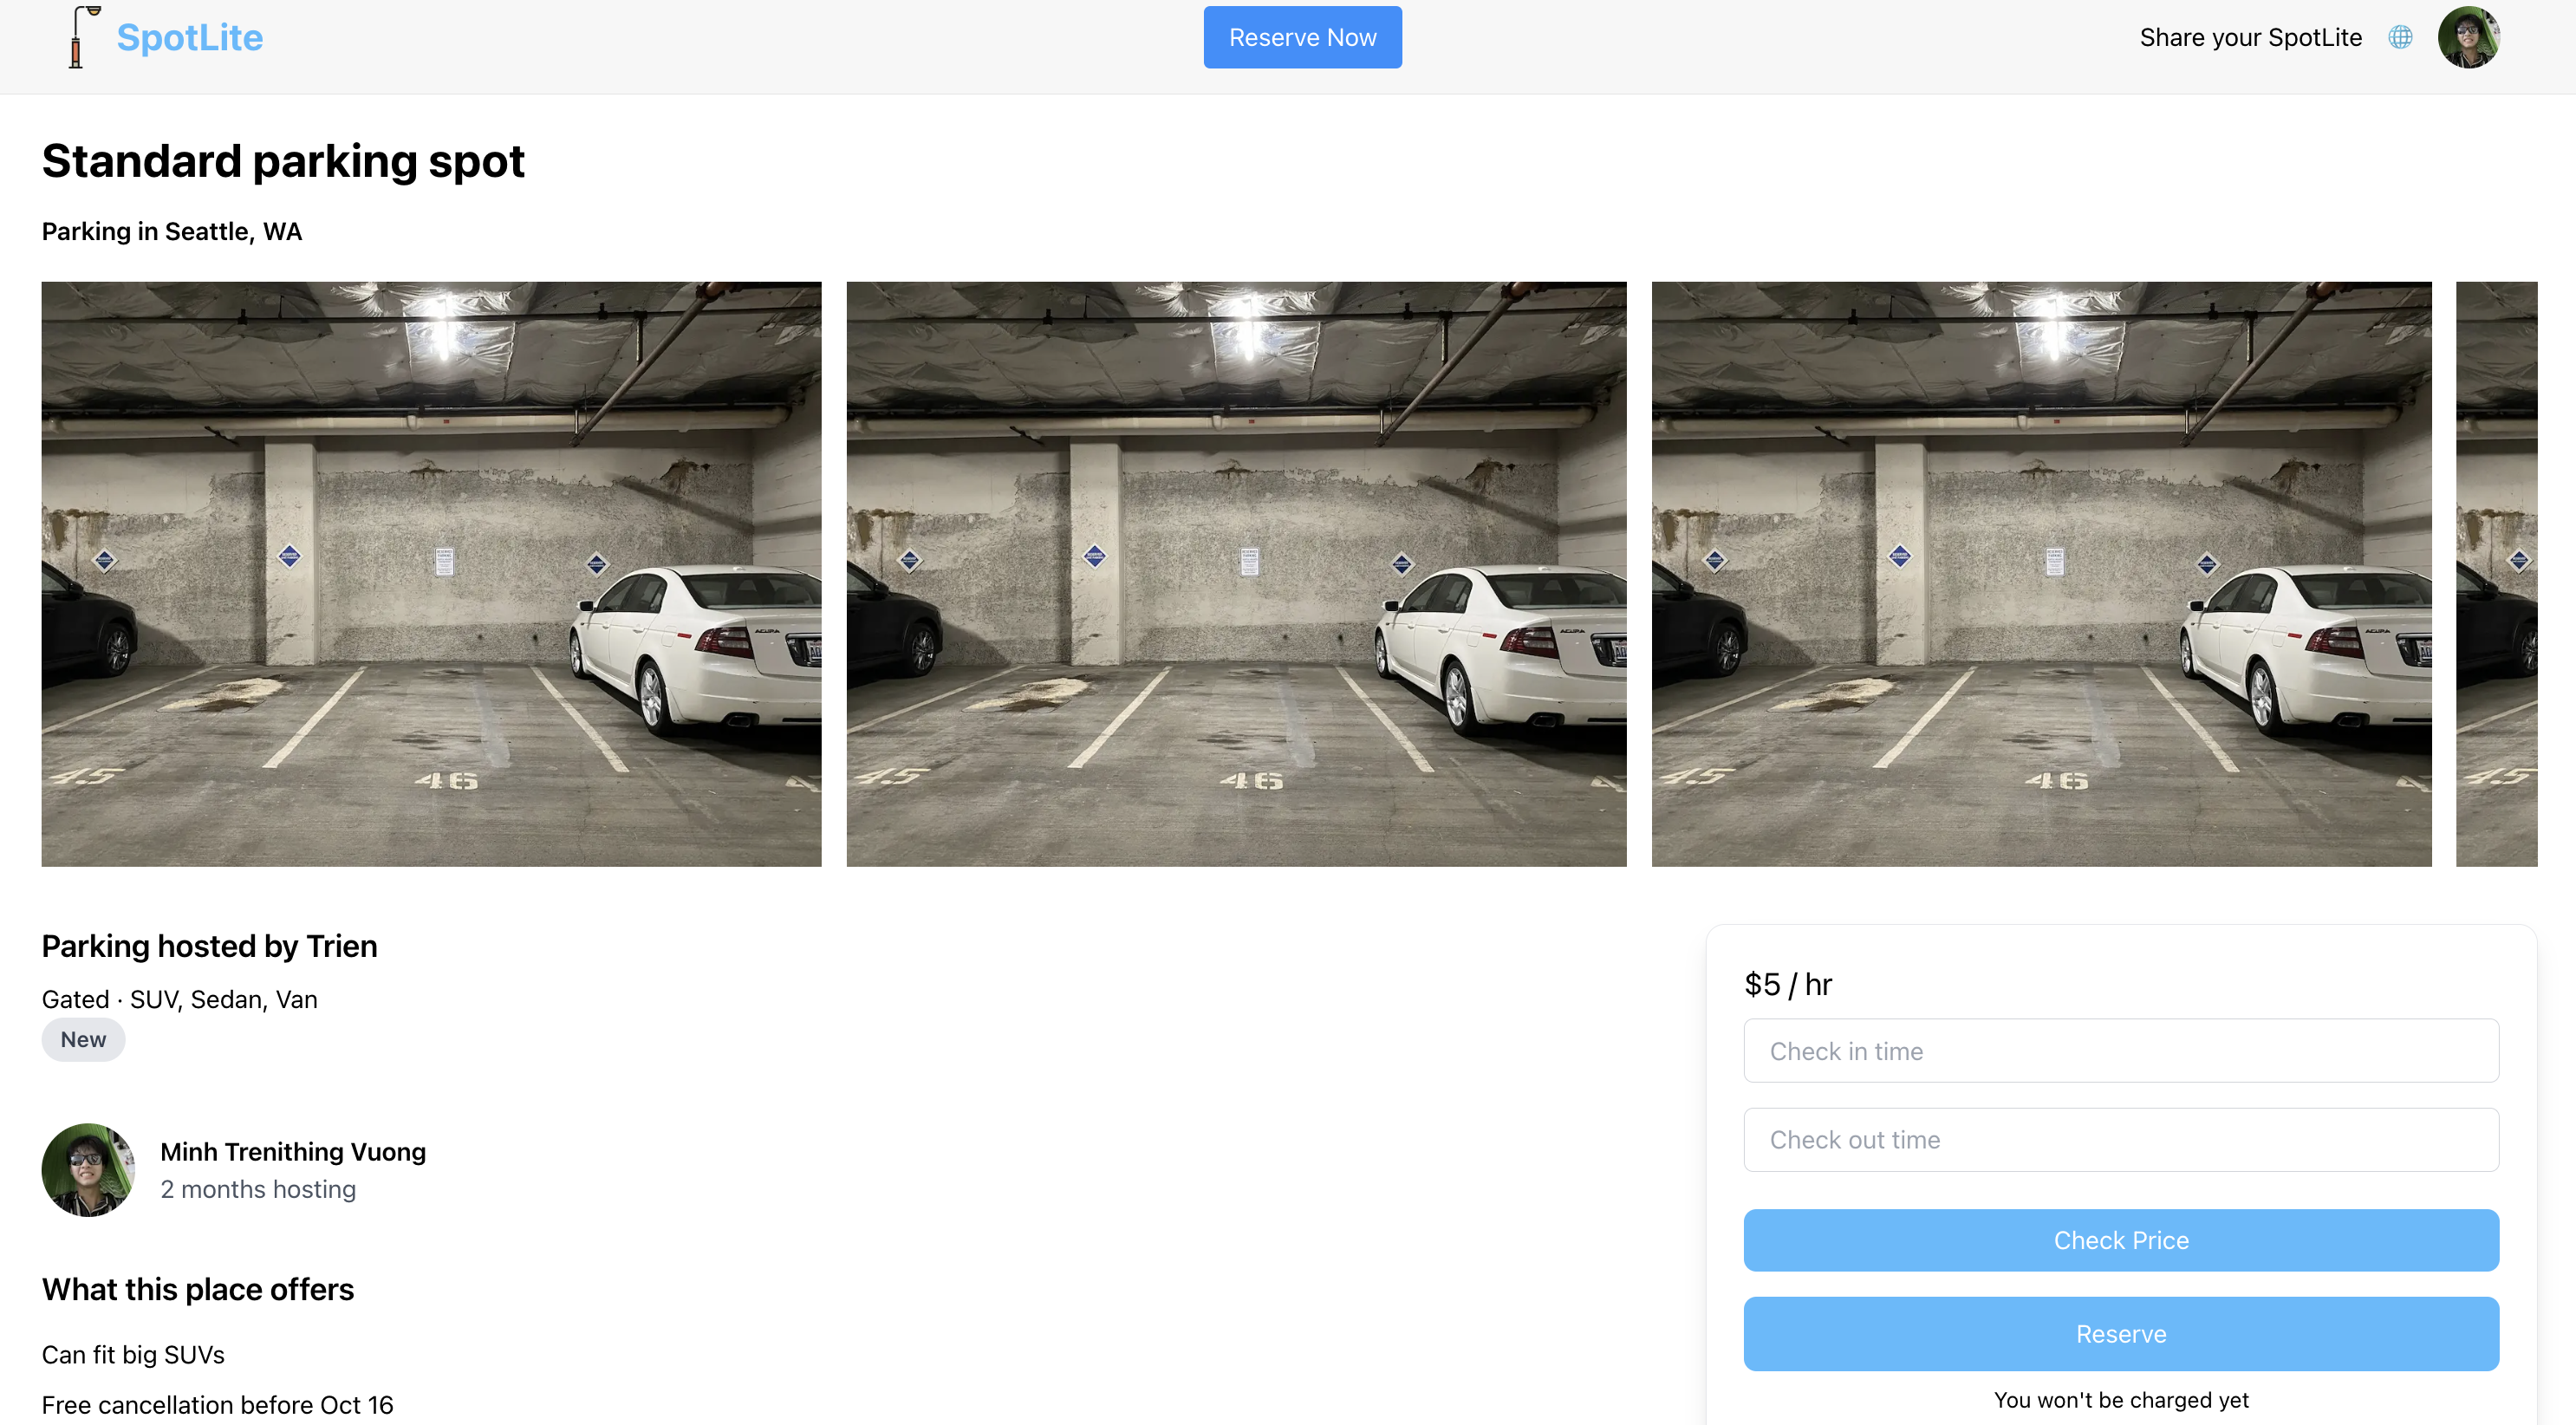Click the partially visible fourth photo

[x=2496, y=573]
